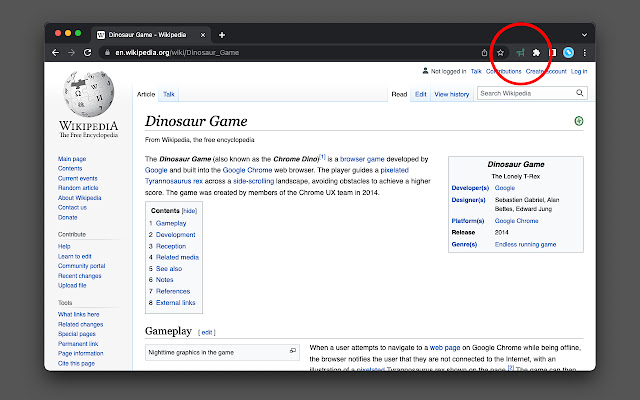Go back using the browser back arrow
640x400 pixels.
tap(56, 53)
